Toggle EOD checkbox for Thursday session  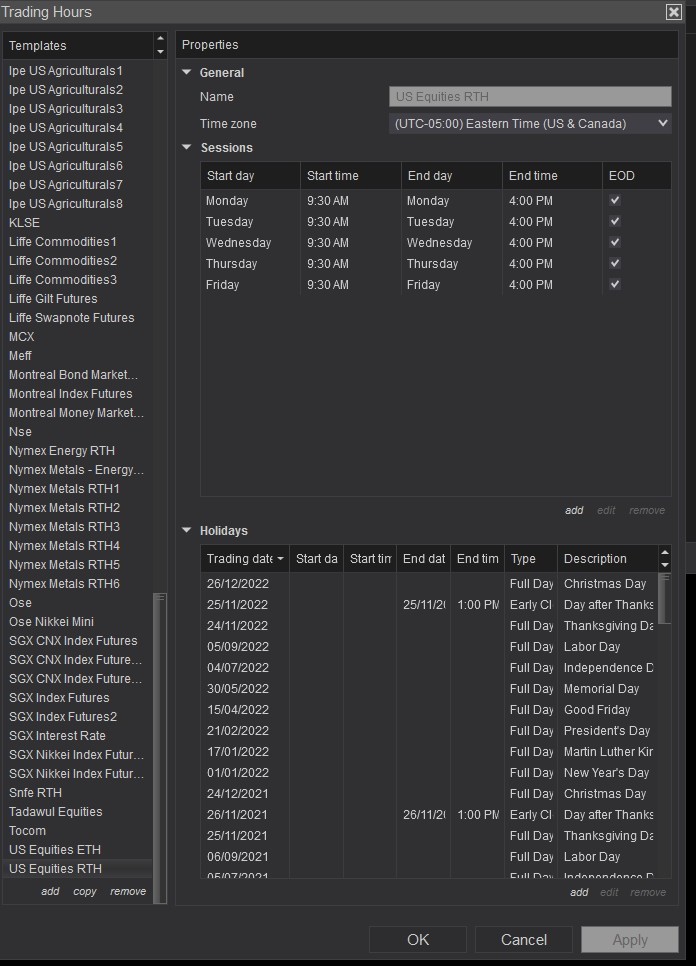point(615,263)
